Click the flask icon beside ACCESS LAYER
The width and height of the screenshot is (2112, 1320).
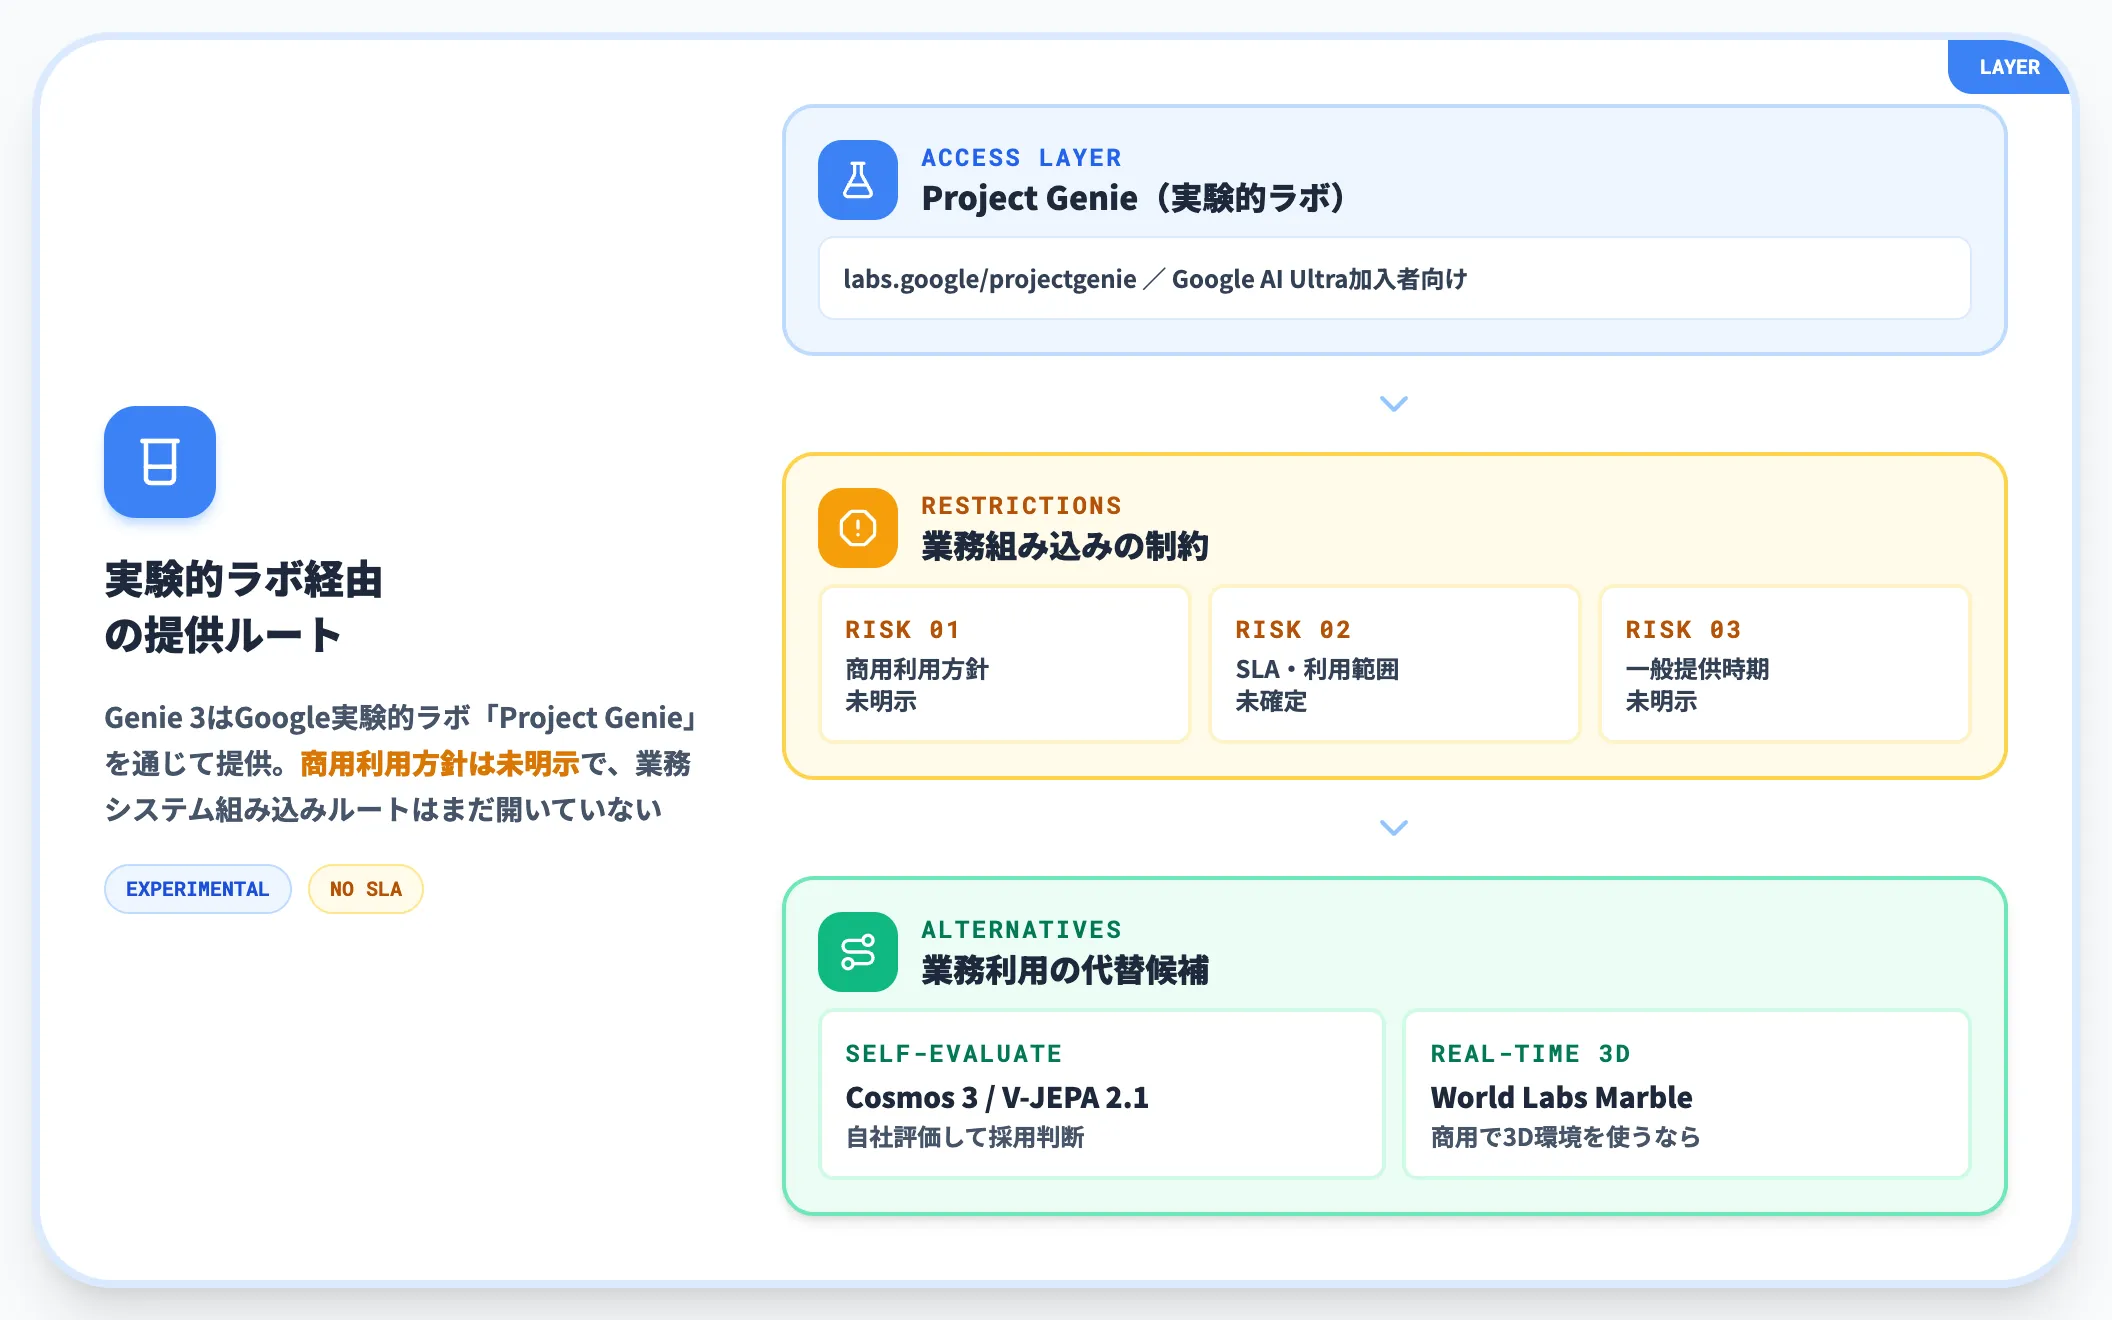pyautogui.click(x=858, y=180)
